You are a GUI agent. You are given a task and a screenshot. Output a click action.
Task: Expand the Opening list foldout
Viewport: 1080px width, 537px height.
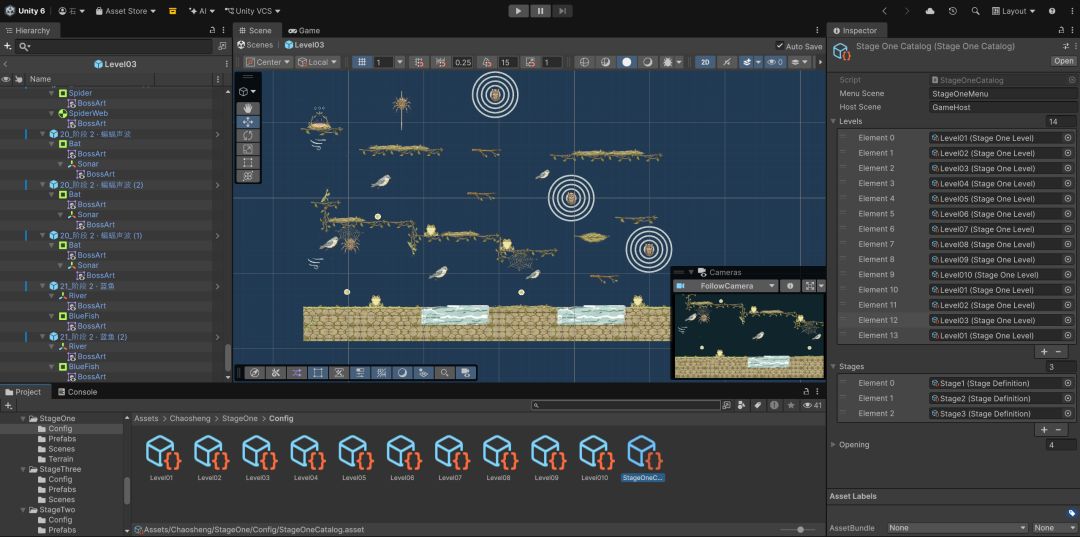pyautogui.click(x=833, y=445)
